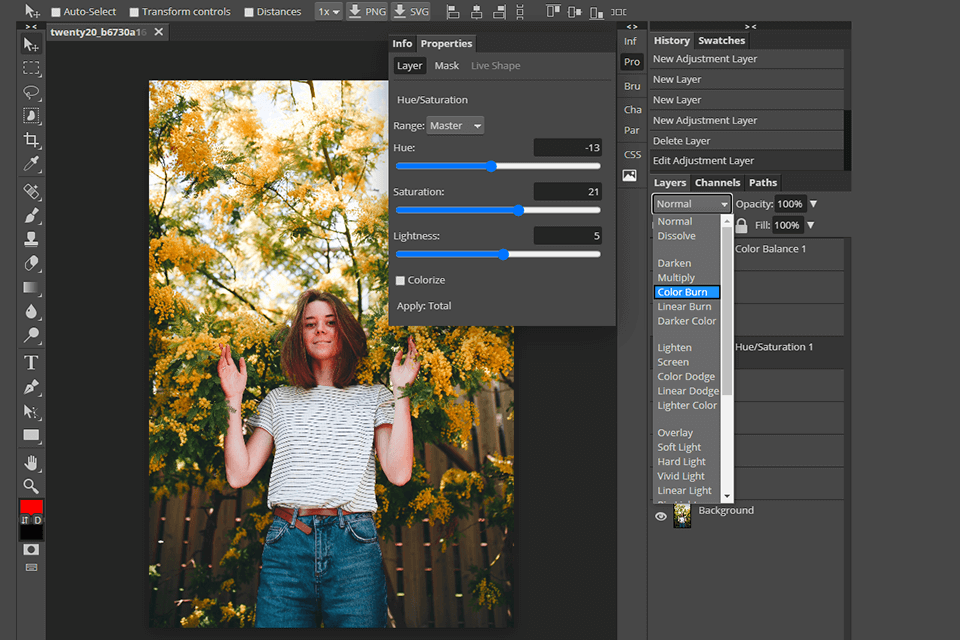Switch to the Channels tab
960x640 pixels.
[717, 182]
